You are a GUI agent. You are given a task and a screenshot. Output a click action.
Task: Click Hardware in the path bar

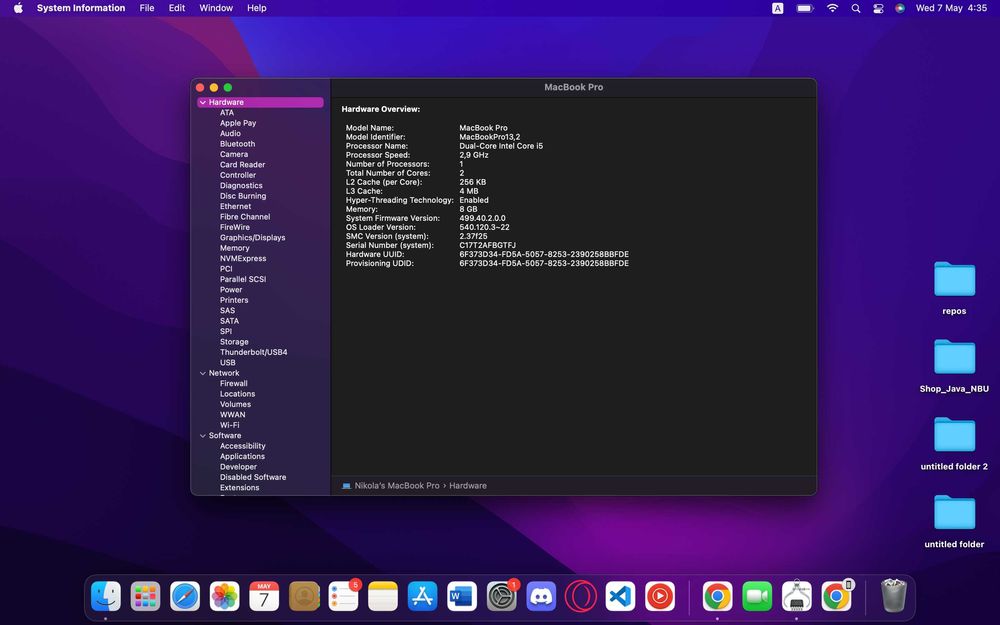point(467,486)
